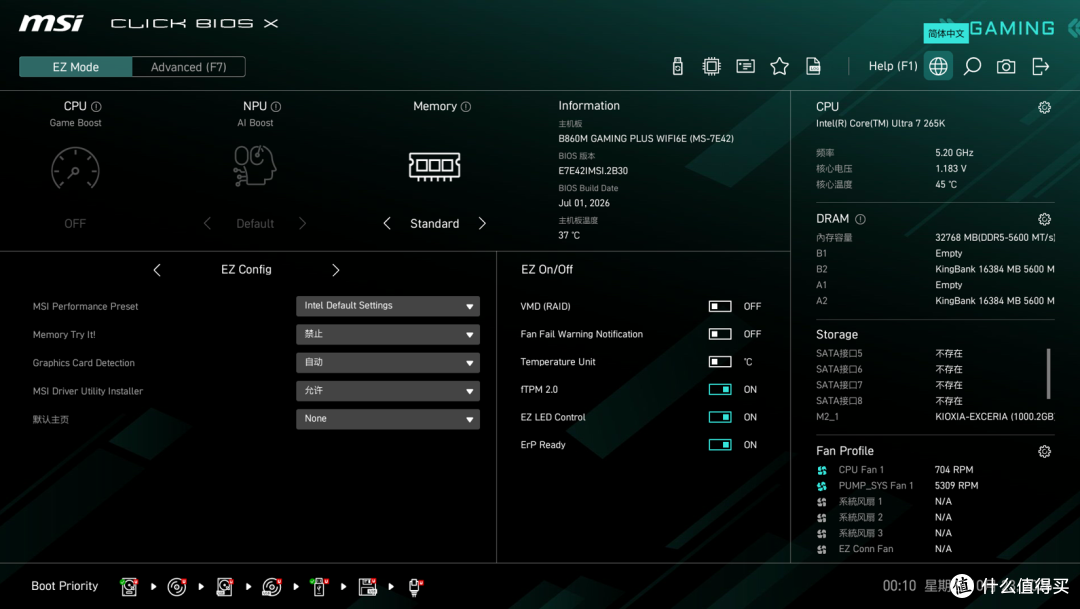Click the Intel Core Ultra 7 265K text
1080x609 pixels.
tap(880, 123)
